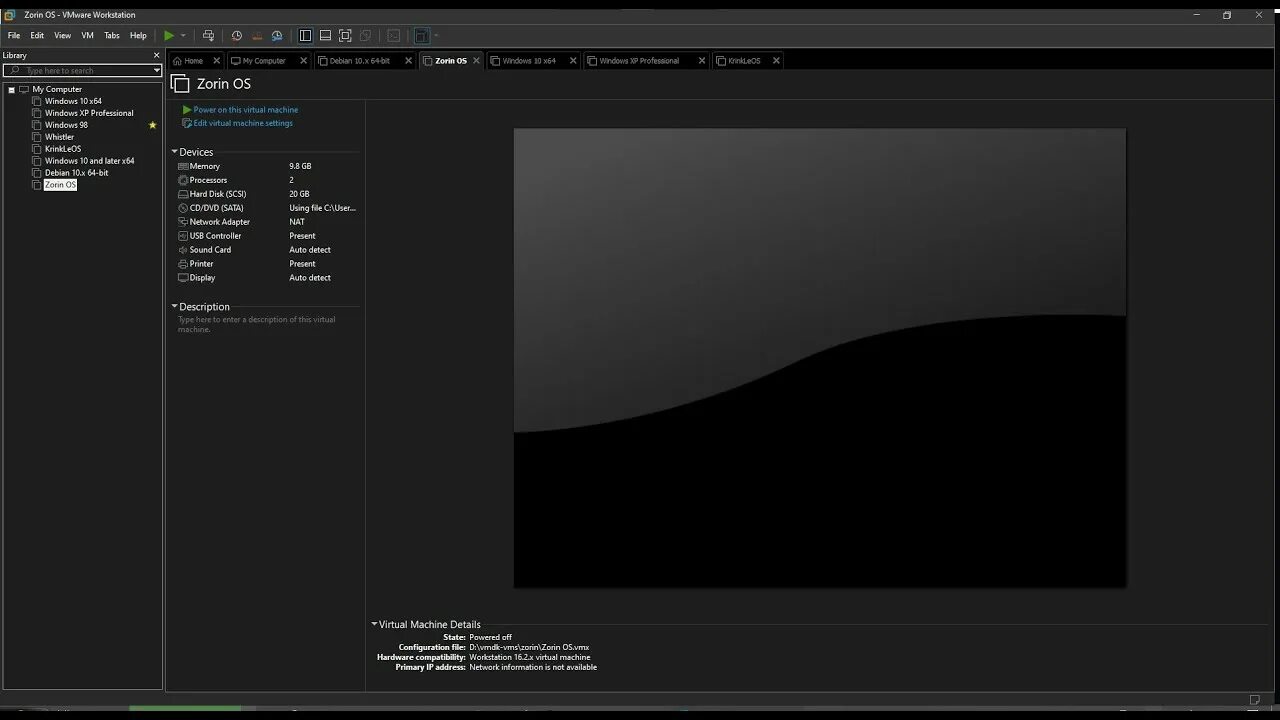This screenshot has width=1280, height=720.
Task: Click the console view toolbar icon
Action: tap(393, 35)
